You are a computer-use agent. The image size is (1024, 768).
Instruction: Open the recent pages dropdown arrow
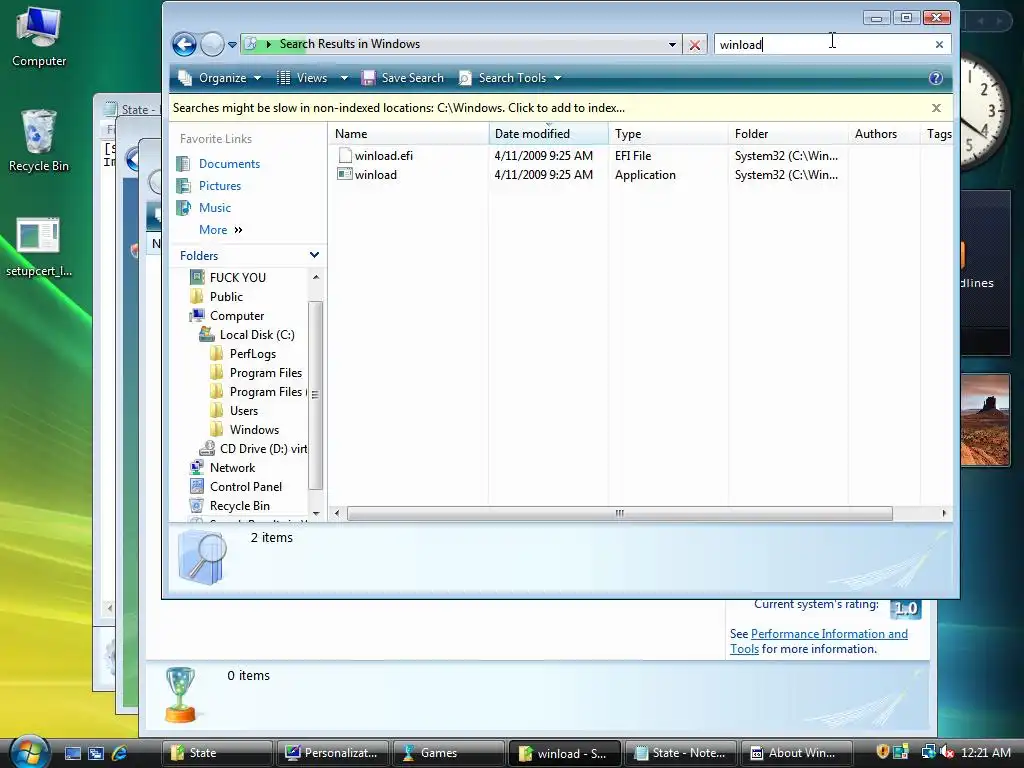coord(232,45)
